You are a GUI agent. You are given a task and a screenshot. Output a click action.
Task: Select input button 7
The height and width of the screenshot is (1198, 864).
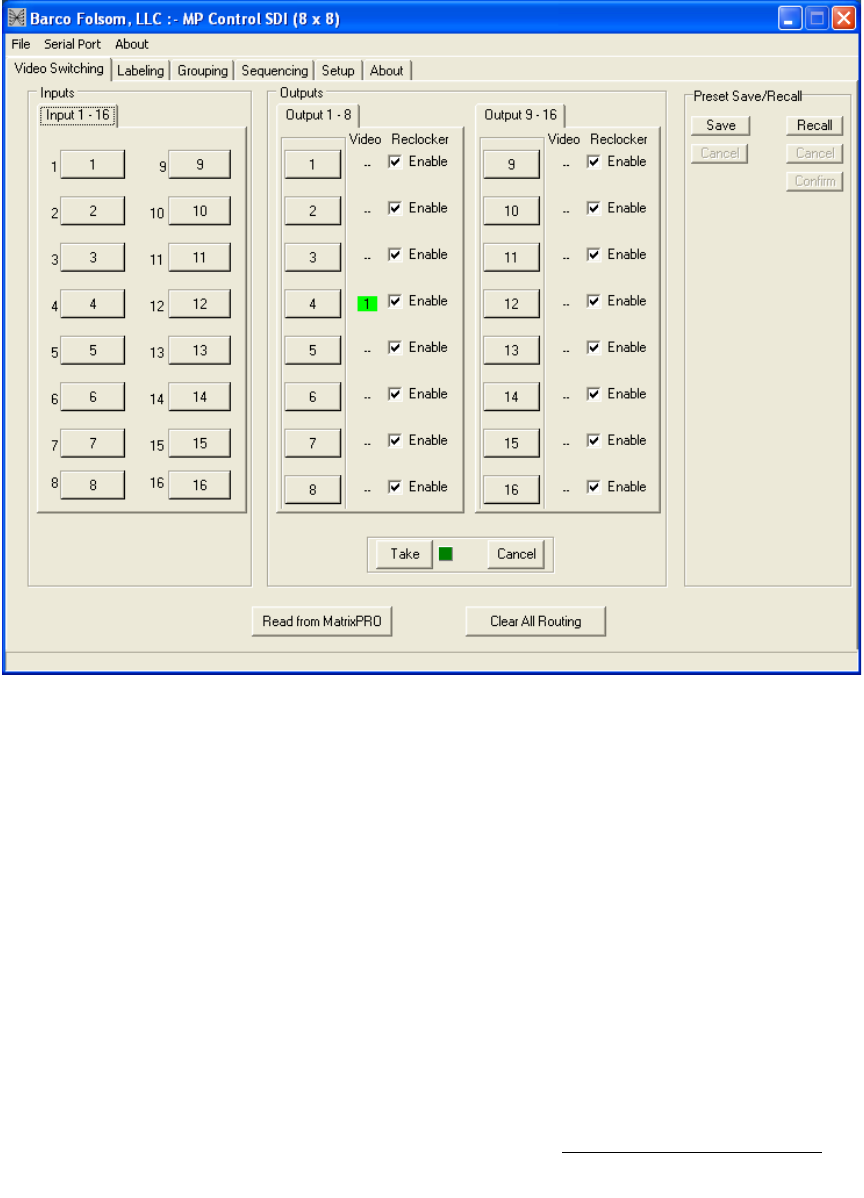coord(92,443)
